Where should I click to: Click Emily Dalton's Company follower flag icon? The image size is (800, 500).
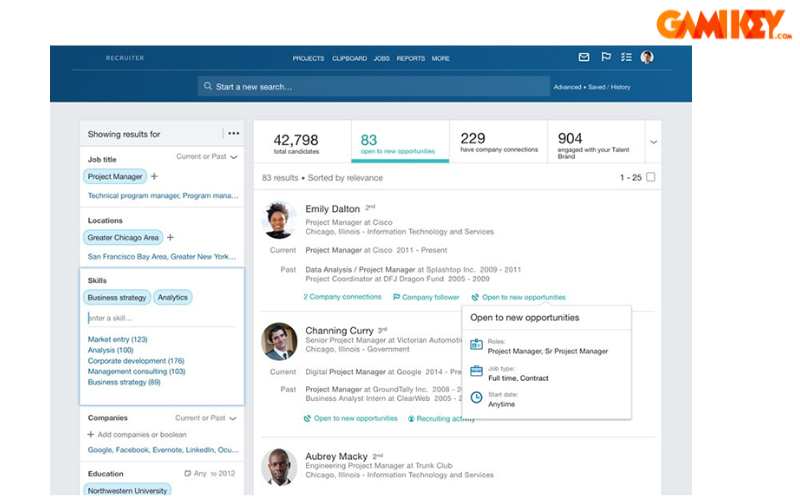point(396,297)
